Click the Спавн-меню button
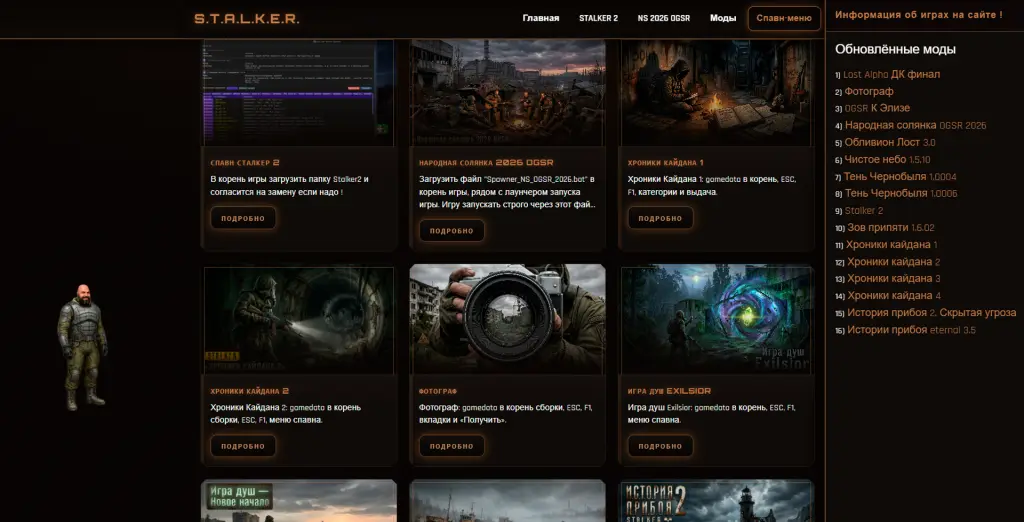 [x=784, y=18]
